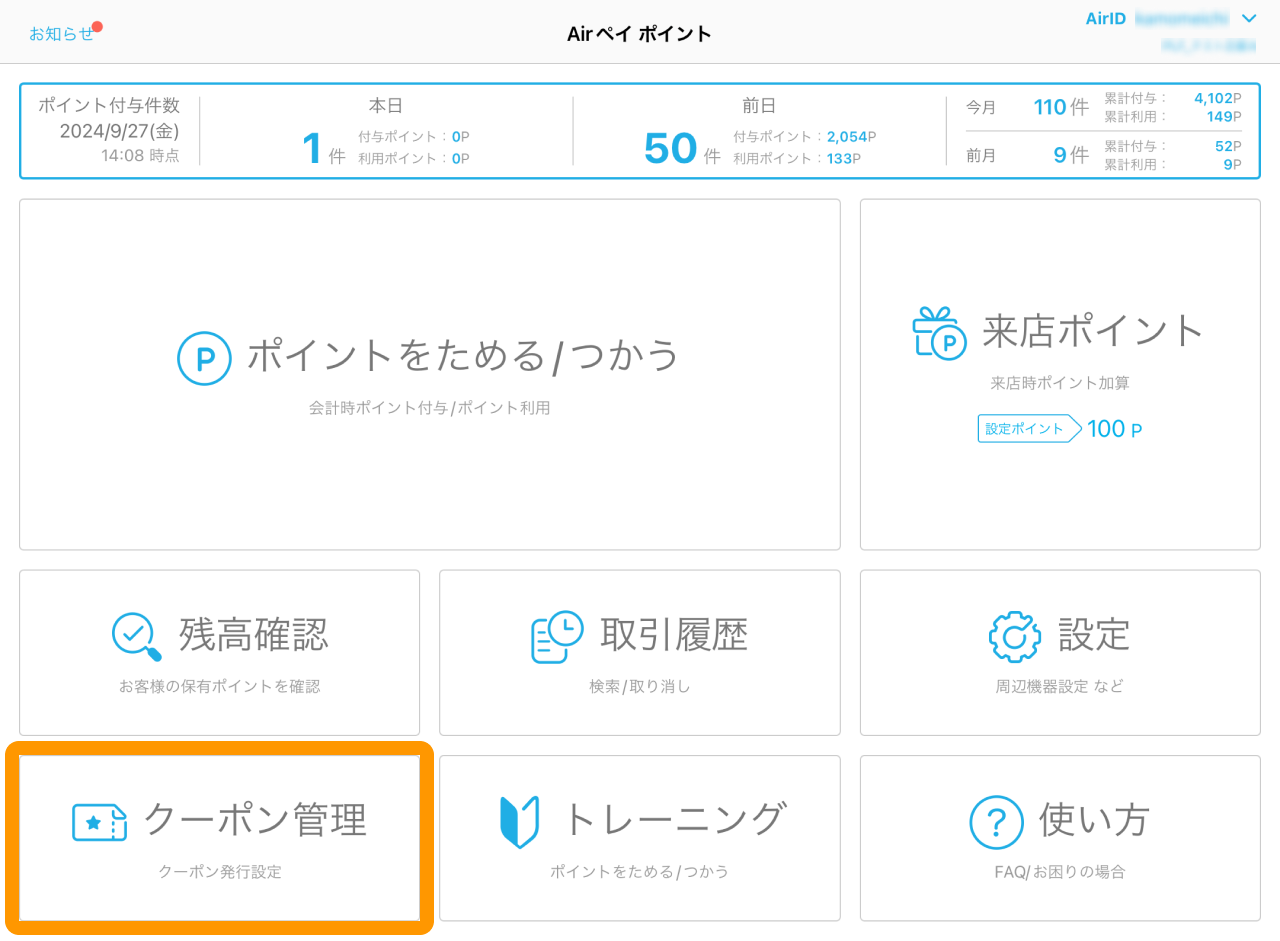This screenshot has width=1280, height=941.
Task: Click the 設定ポイント tag label
Action: pos(1030,429)
